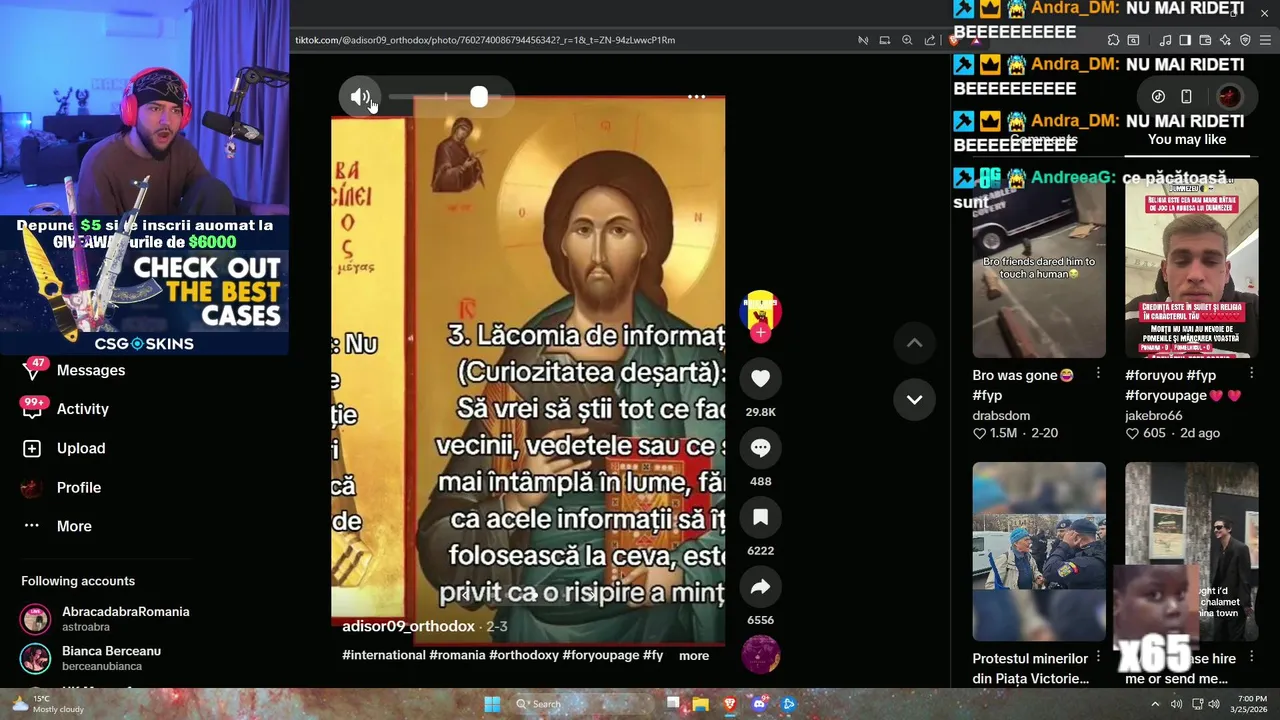1280x720 pixels.
Task: Open the Windows Start menu
Action: [492, 704]
